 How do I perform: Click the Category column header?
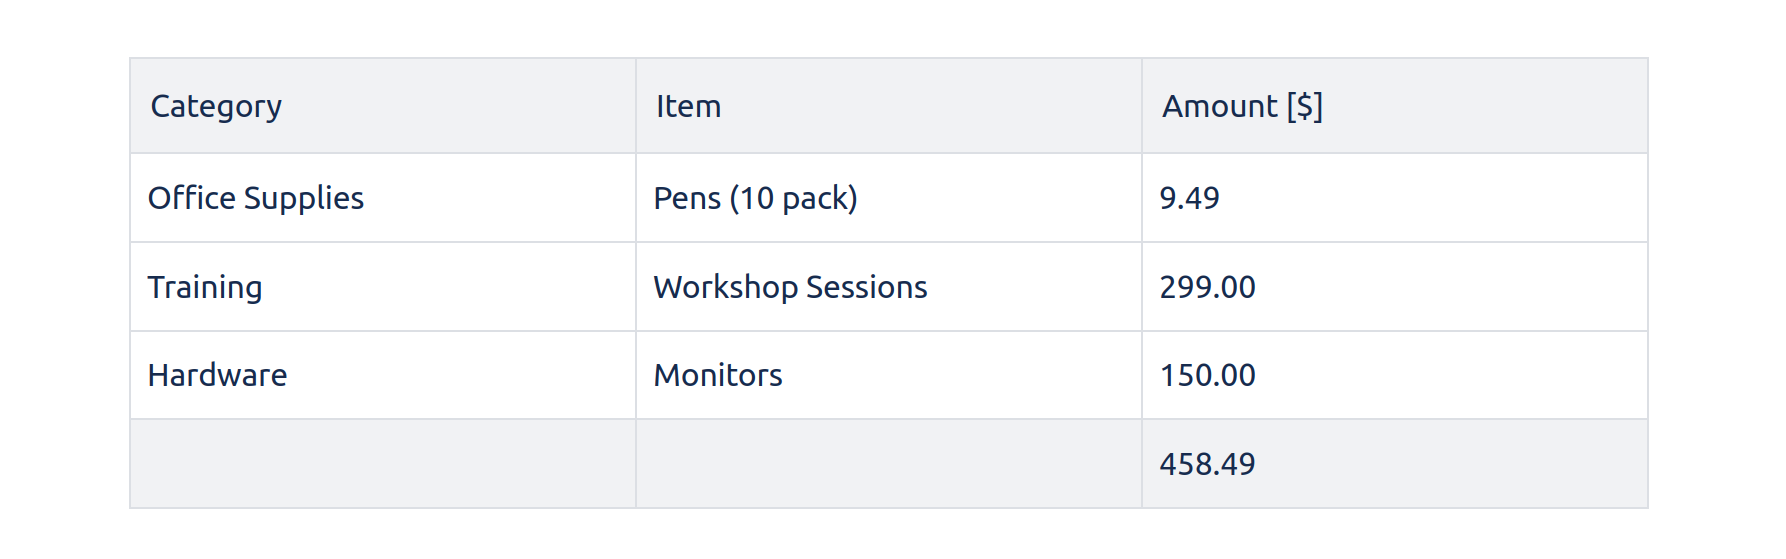click(216, 106)
